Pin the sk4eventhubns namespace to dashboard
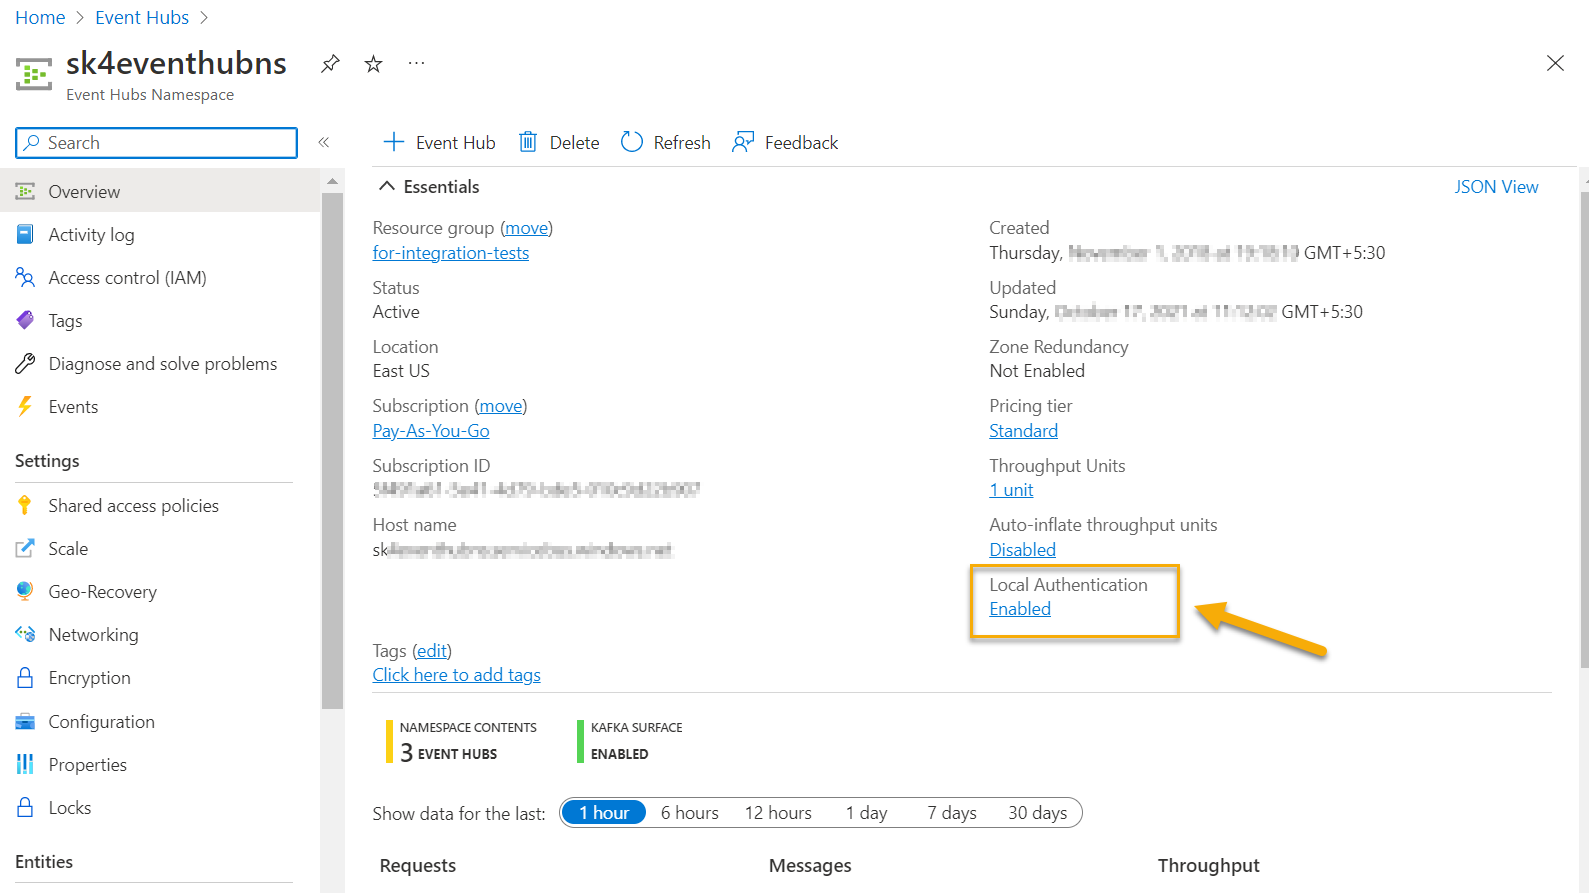The image size is (1589, 893). pyautogui.click(x=330, y=64)
